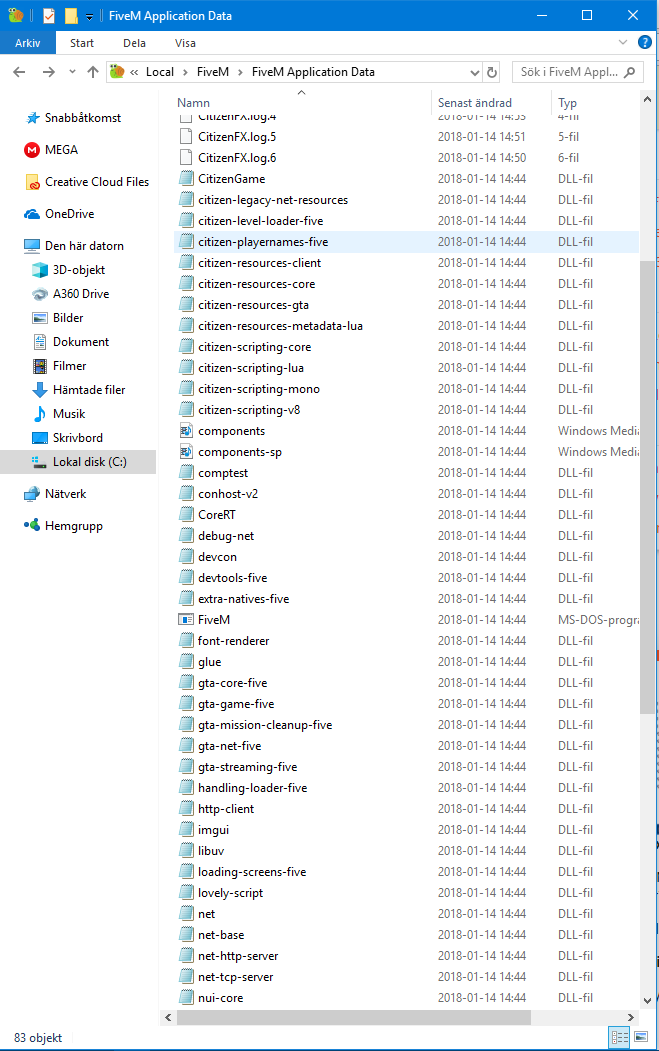
Task: Open address bar history dropdown
Action: coord(475,72)
